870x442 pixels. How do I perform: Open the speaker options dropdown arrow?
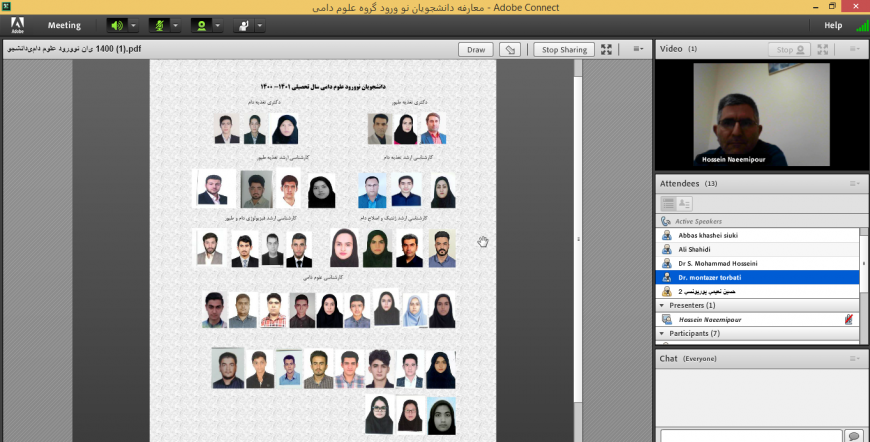pyautogui.click(x=134, y=25)
